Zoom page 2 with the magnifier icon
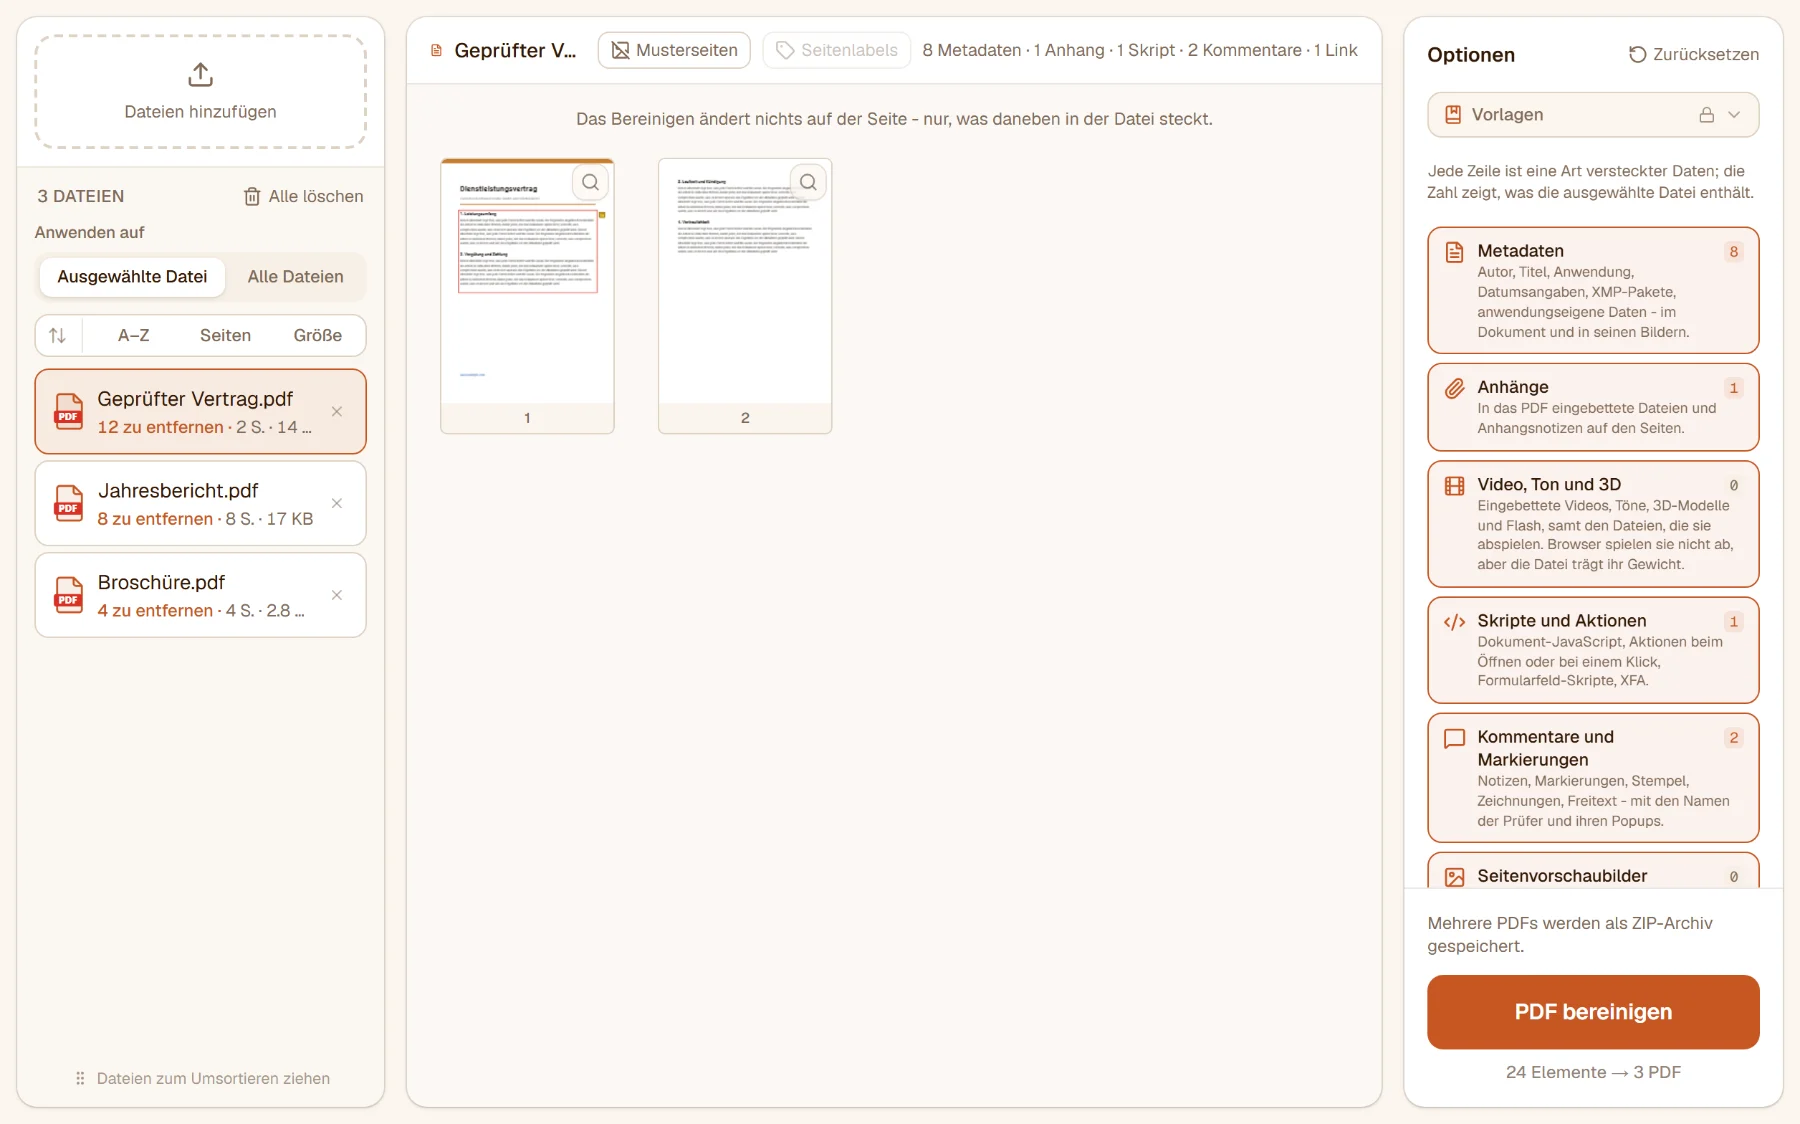Viewport: 1800px width, 1124px height. pyautogui.click(x=808, y=182)
